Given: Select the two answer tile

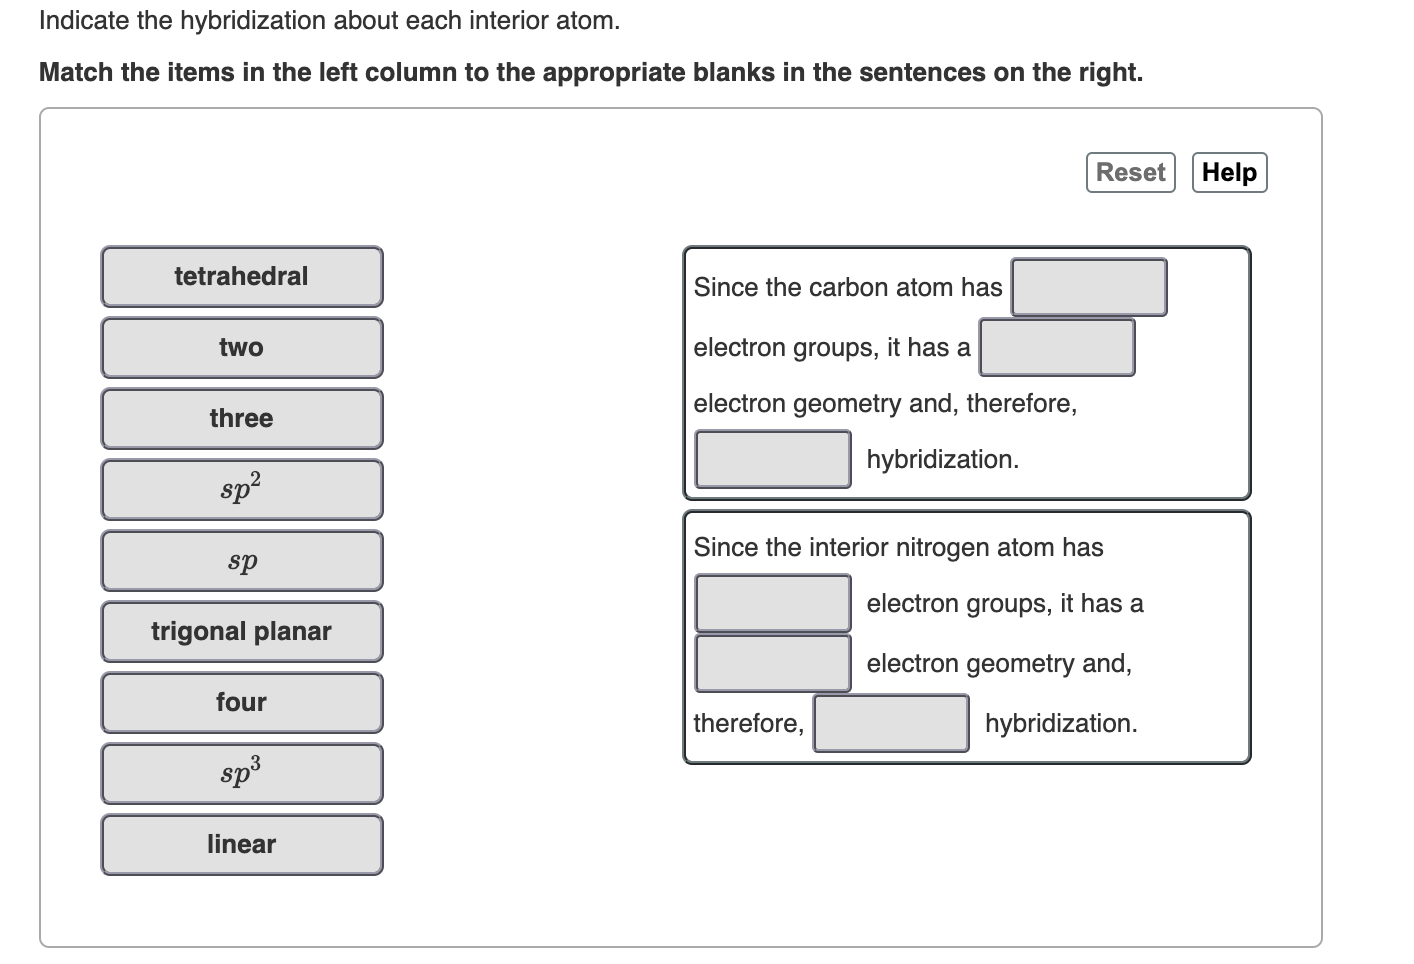Looking at the screenshot, I should point(241,347).
